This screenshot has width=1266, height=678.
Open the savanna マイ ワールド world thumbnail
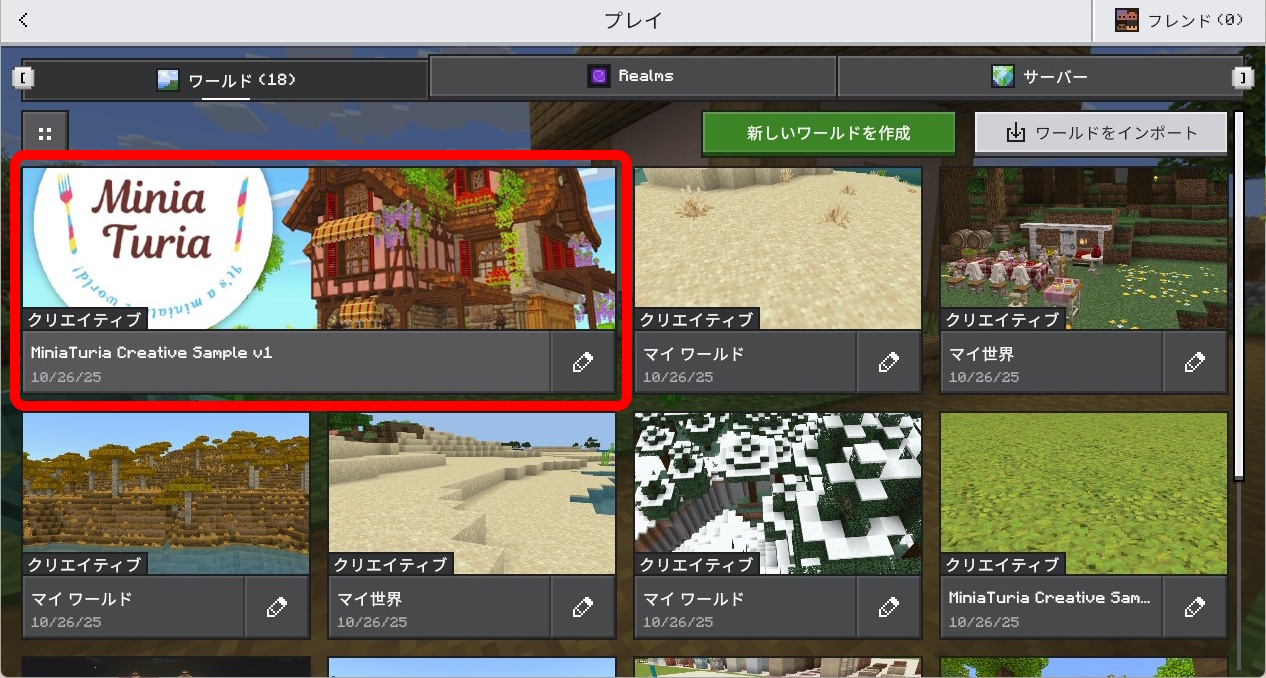coord(166,490)
